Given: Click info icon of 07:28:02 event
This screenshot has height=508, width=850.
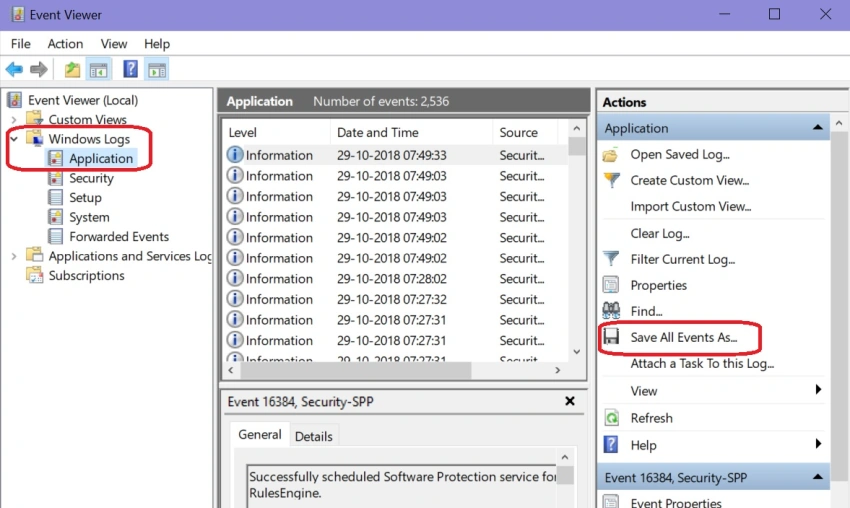Looking at the screenshot, I should pyautogui.click(x=234, y=278).
